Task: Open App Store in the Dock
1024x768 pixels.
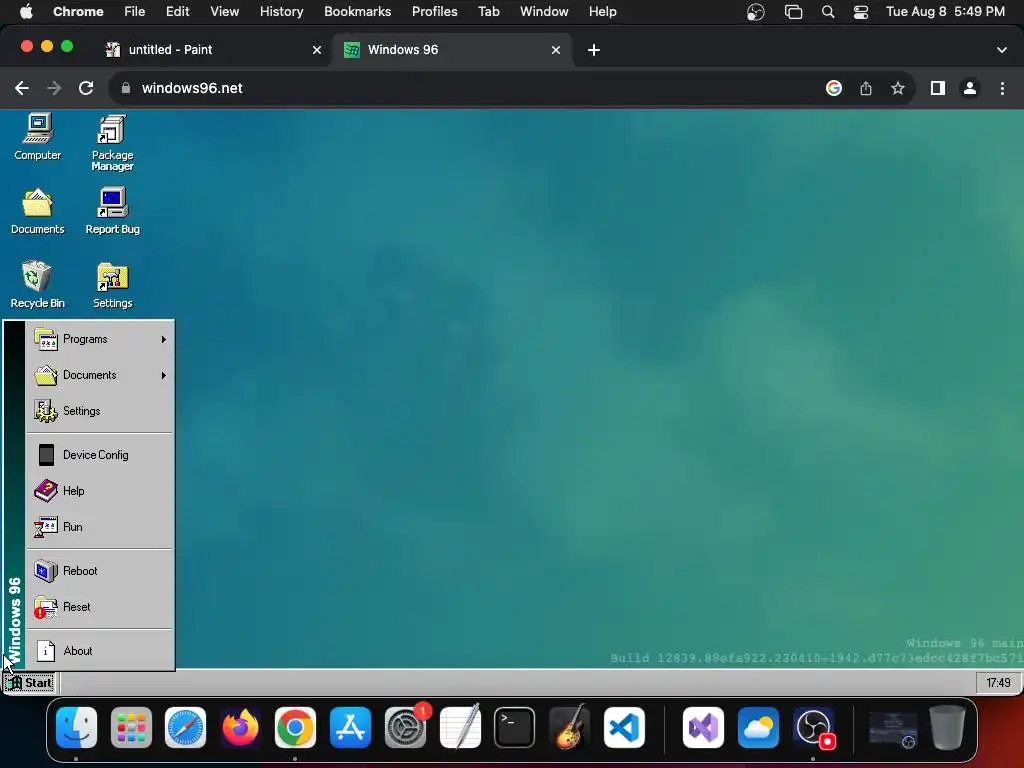Action: pos(351,728)
